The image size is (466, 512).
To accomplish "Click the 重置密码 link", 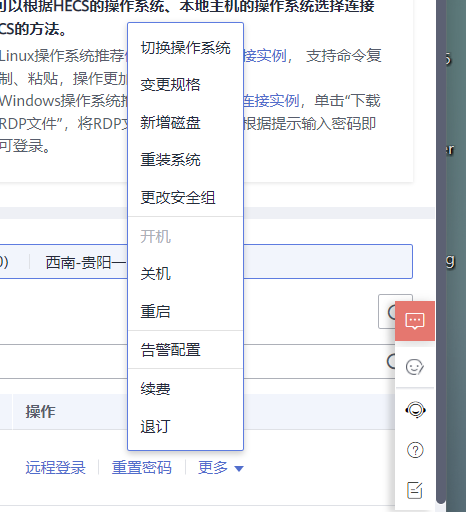I will coord(142,467).
